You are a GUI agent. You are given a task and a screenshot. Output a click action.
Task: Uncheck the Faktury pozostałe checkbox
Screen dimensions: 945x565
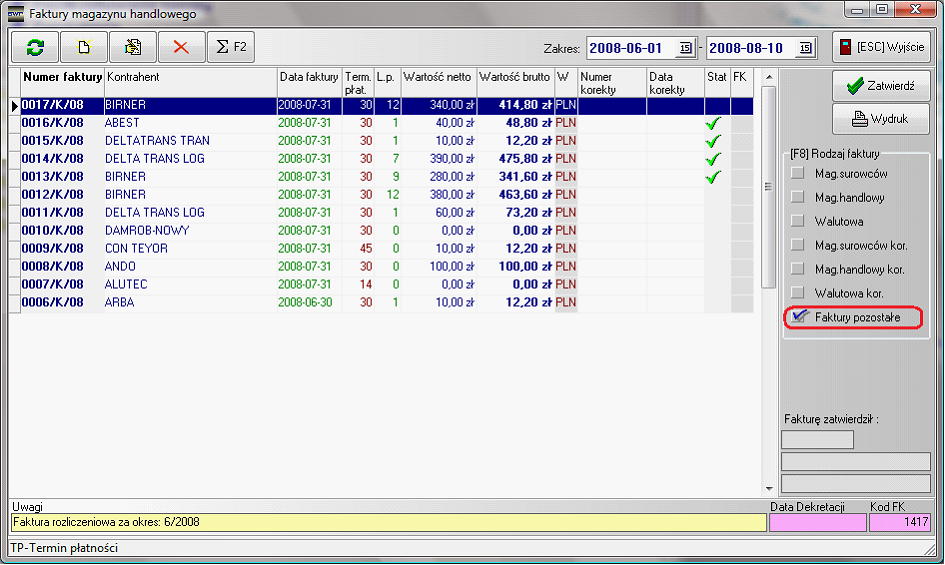(x=799, y=317)
